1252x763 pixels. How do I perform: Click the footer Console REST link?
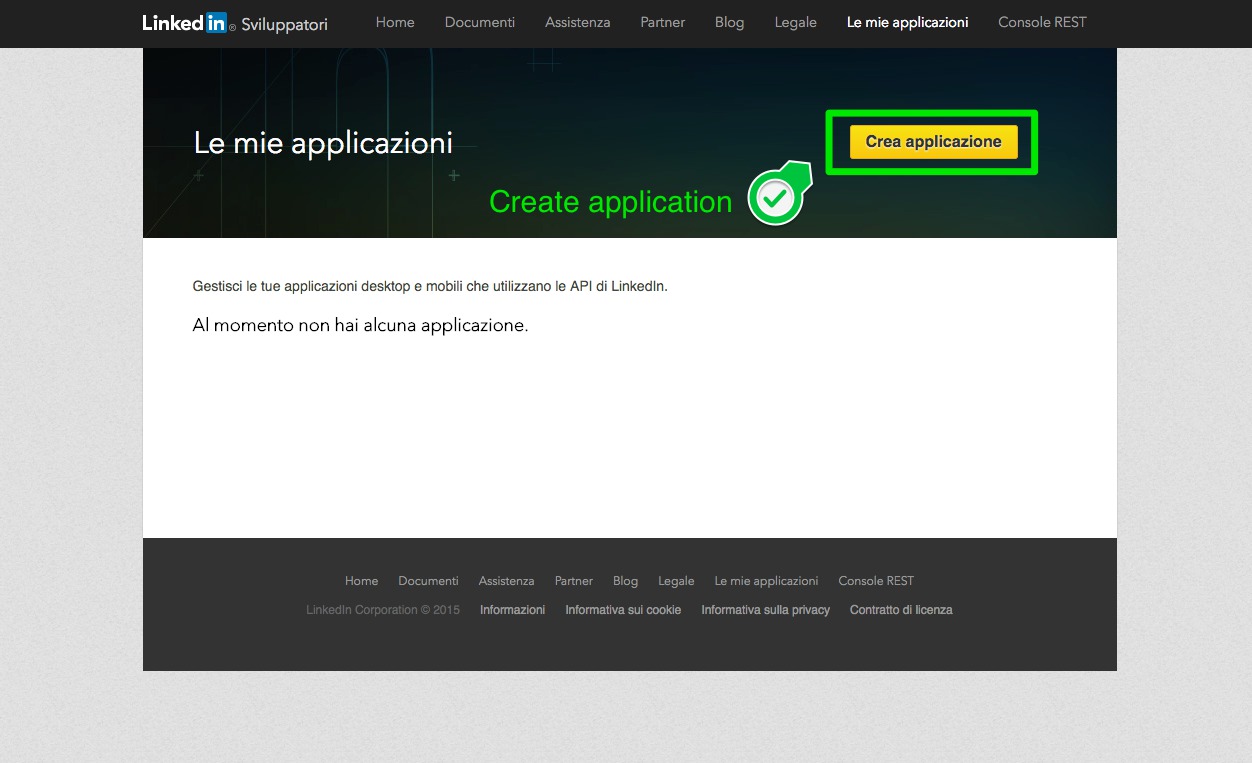[876, 581]
